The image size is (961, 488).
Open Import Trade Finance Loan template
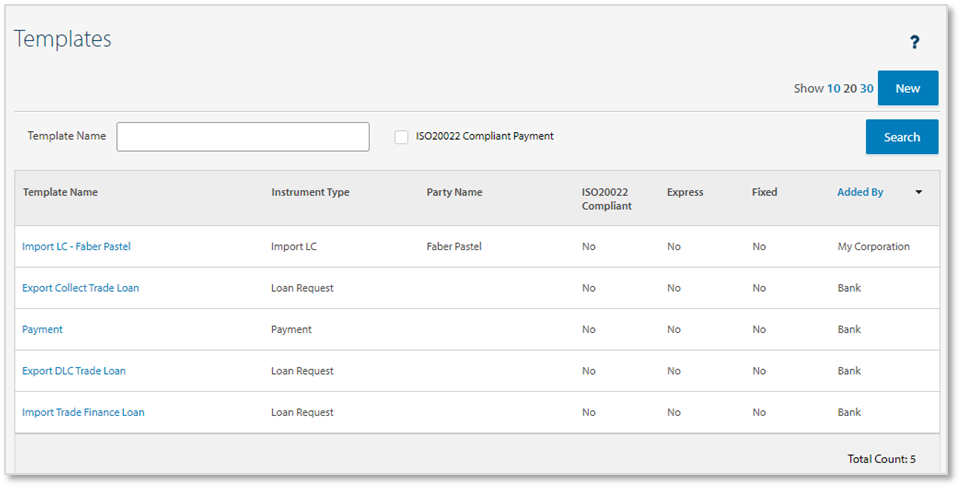(x=83, y=412)
